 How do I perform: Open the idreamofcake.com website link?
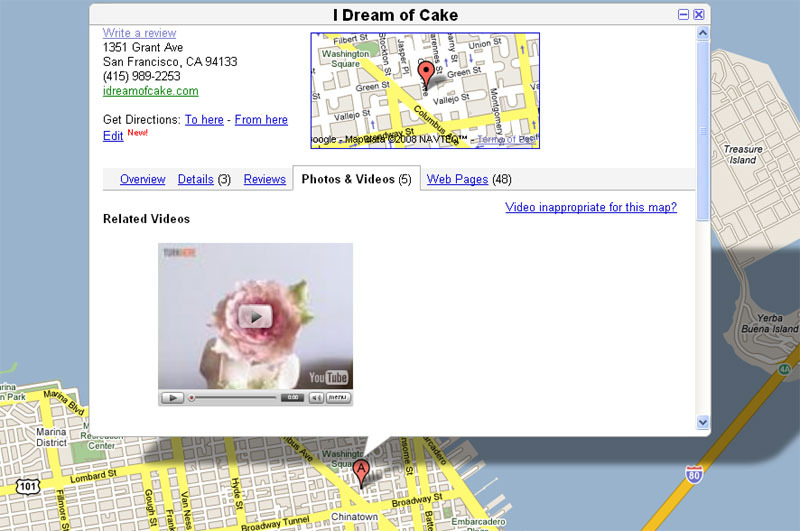(150, 91)
